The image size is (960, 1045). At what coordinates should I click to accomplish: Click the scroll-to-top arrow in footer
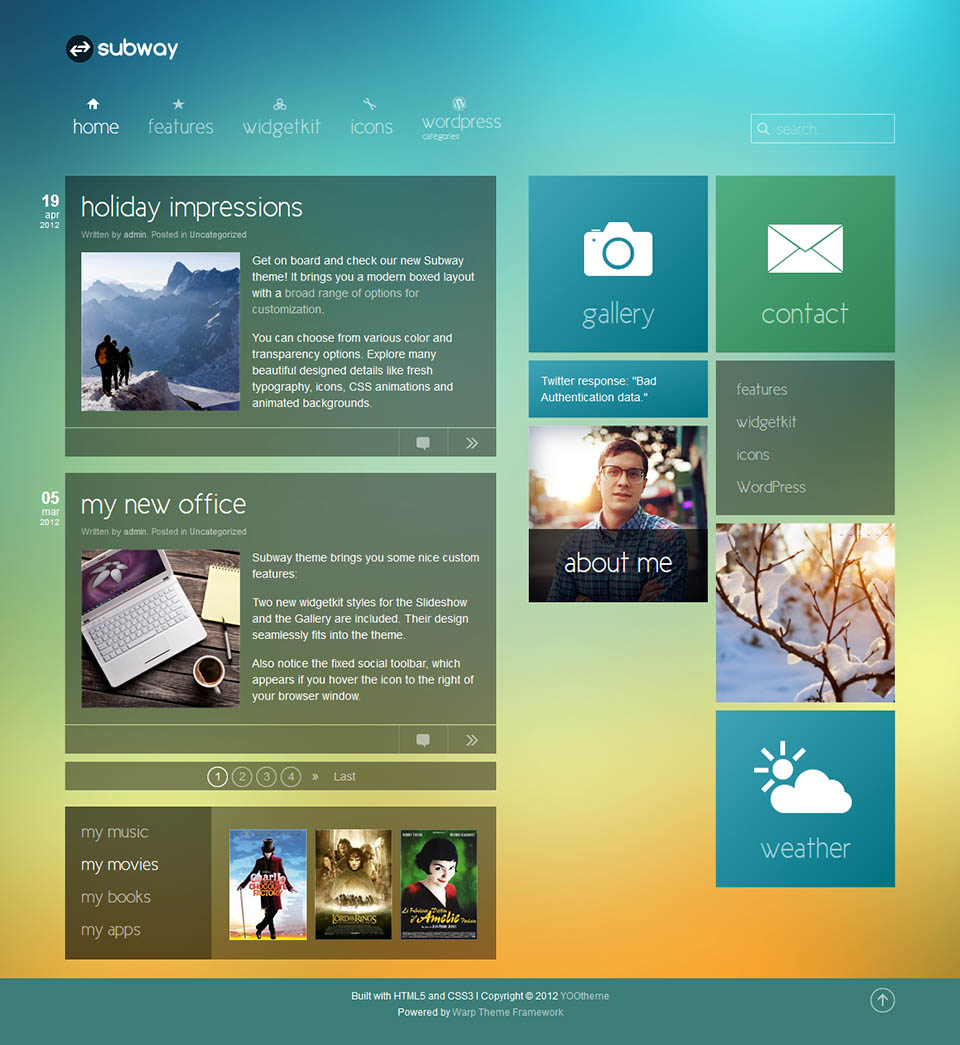pos(882,1000)
